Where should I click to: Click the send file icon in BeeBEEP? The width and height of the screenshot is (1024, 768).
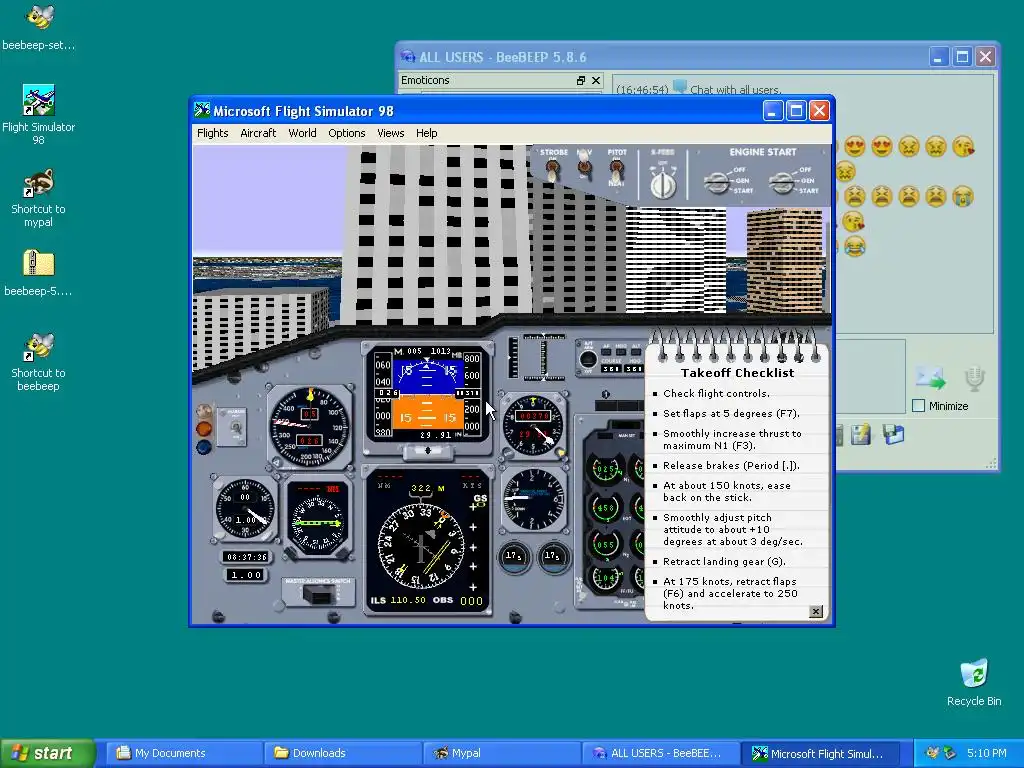click(930, 378)
